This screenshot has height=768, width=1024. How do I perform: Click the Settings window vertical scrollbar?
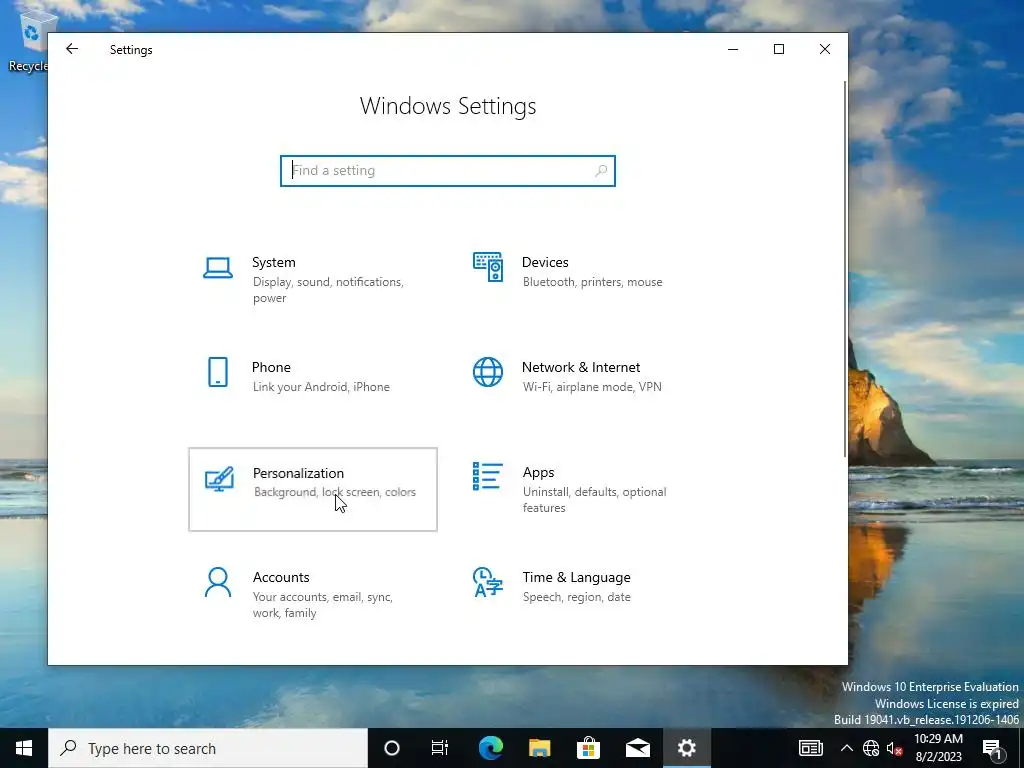(845, 269)
